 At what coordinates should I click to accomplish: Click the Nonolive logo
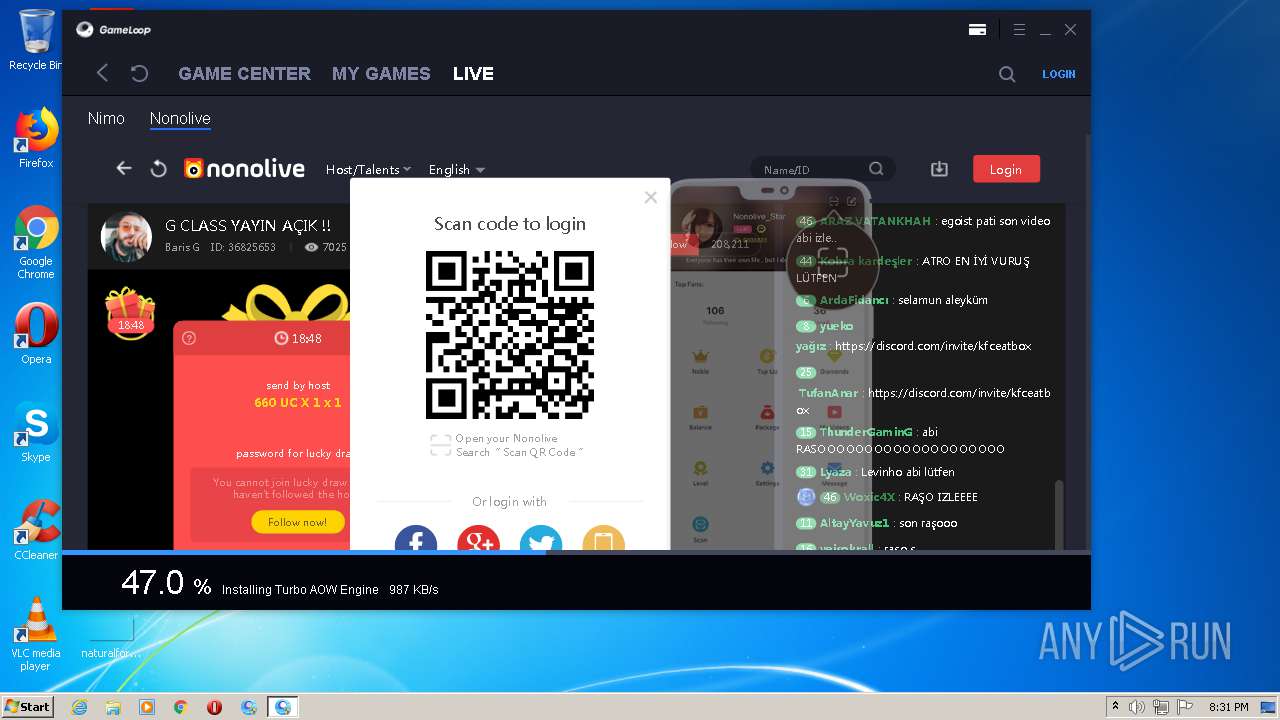[244, 169]
